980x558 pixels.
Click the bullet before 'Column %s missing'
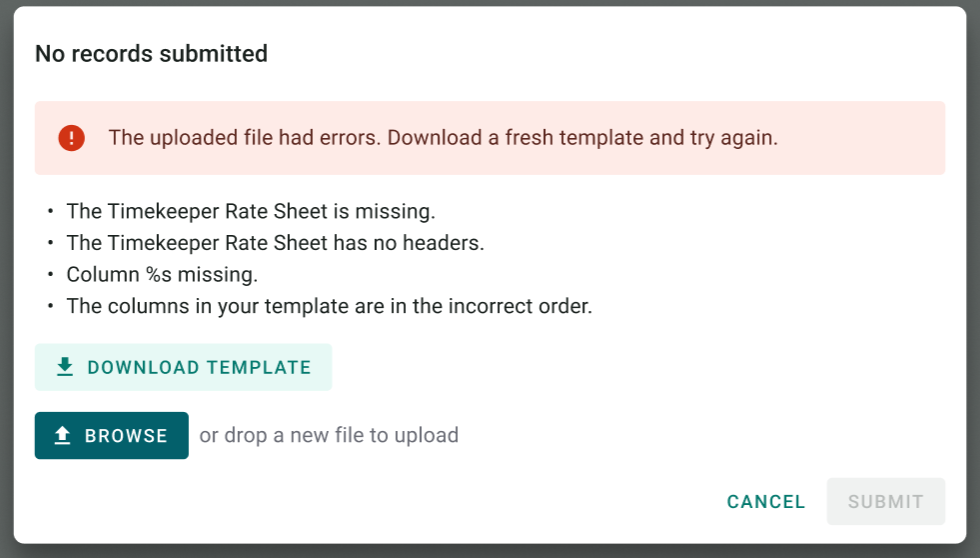click(x=51, y=274)
